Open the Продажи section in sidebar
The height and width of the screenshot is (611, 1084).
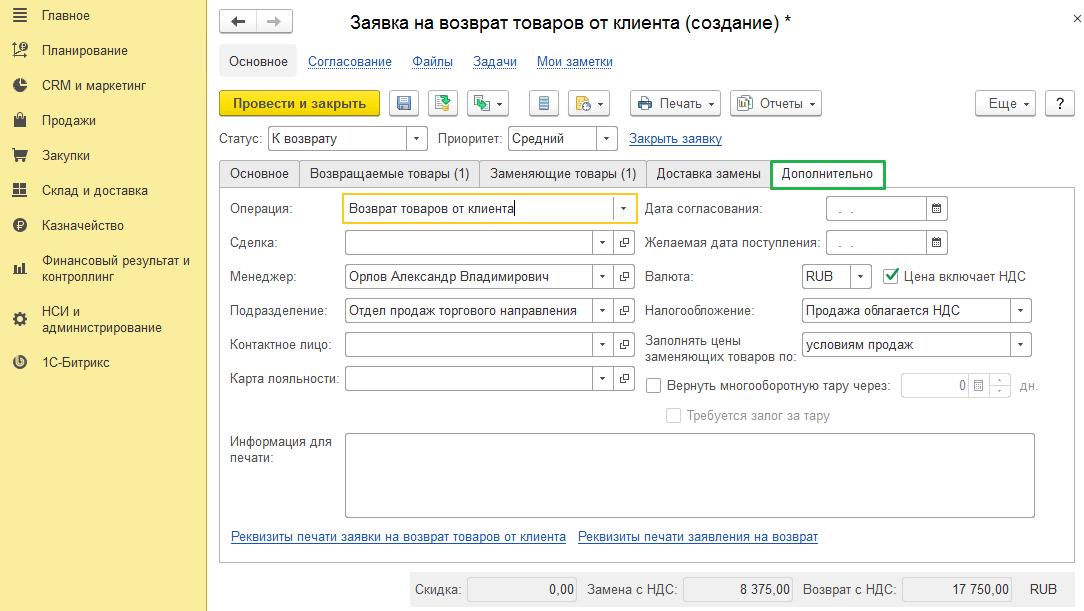pos(69,121)
